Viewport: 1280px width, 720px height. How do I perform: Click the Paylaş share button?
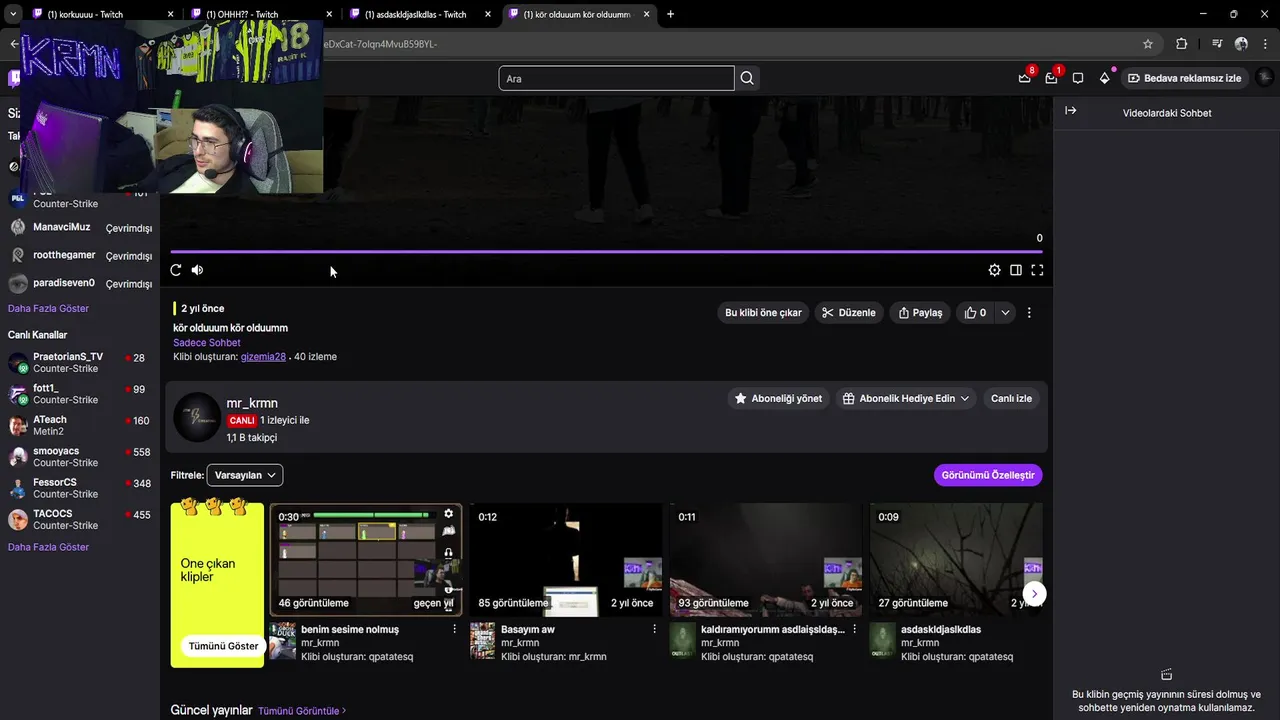coord(920,313)
